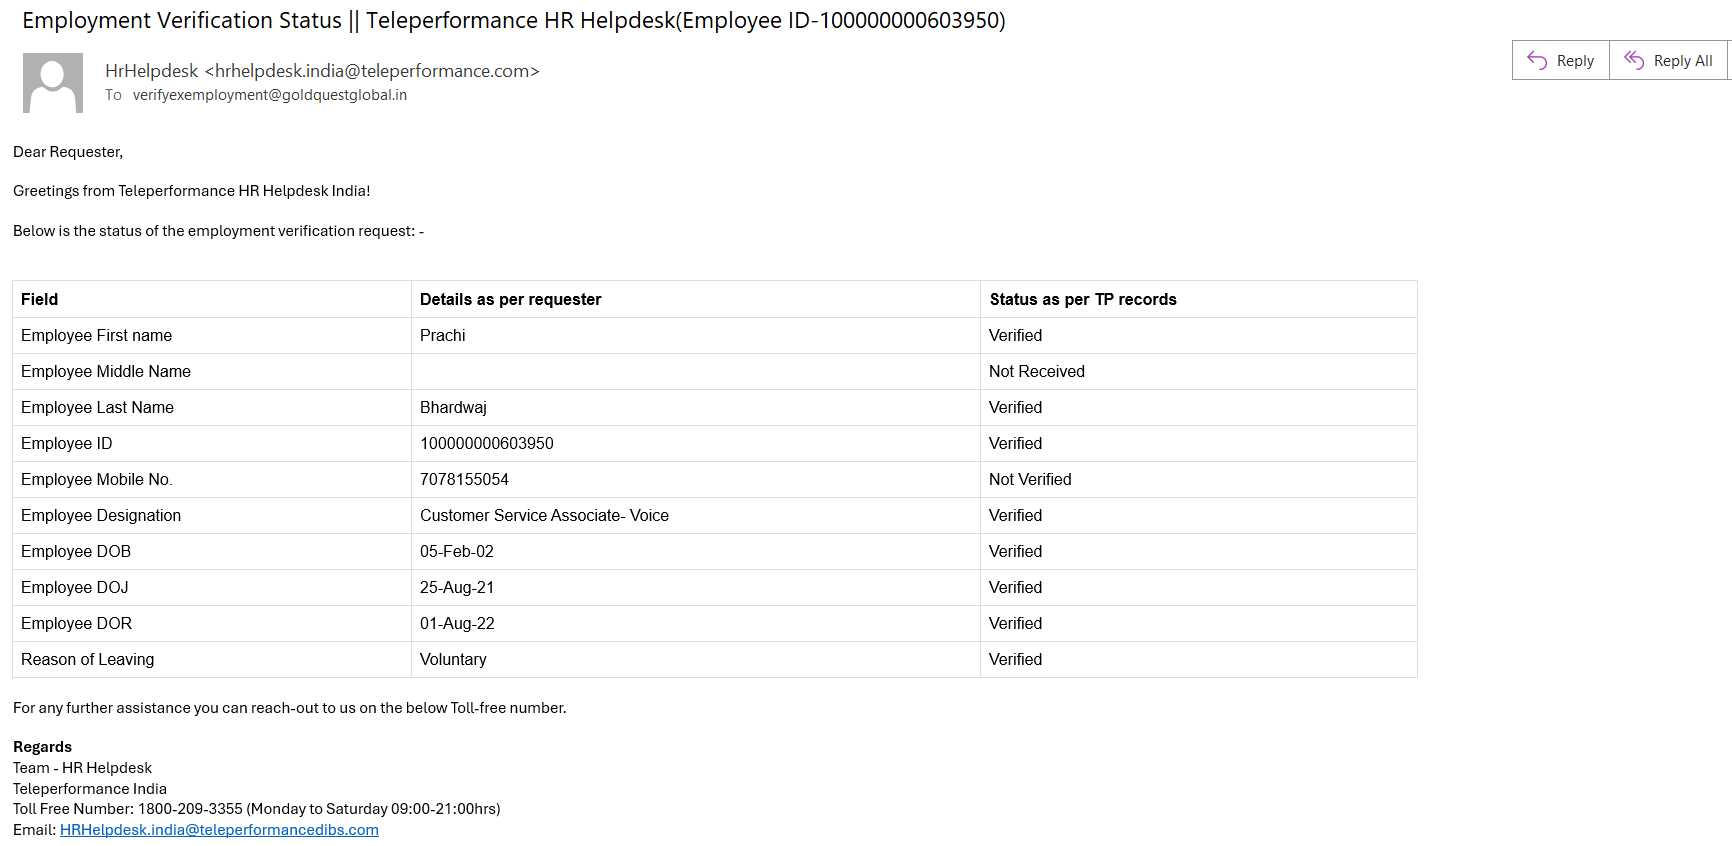Viewport: 1732px width, 846px height.
Task: Select the 'Voluntary' reason of leaving cell
Action: (453, 660)
